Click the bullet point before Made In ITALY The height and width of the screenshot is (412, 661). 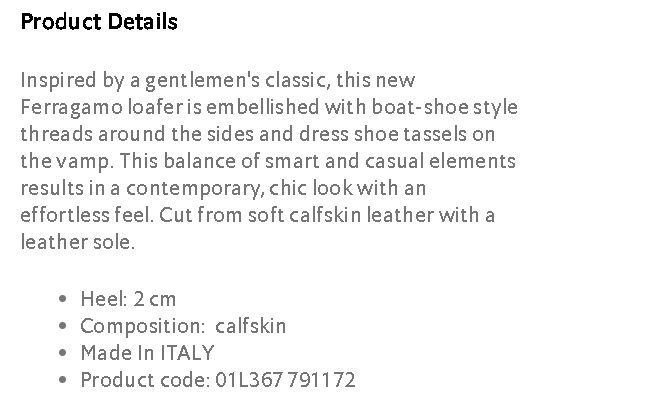(63, 354)
